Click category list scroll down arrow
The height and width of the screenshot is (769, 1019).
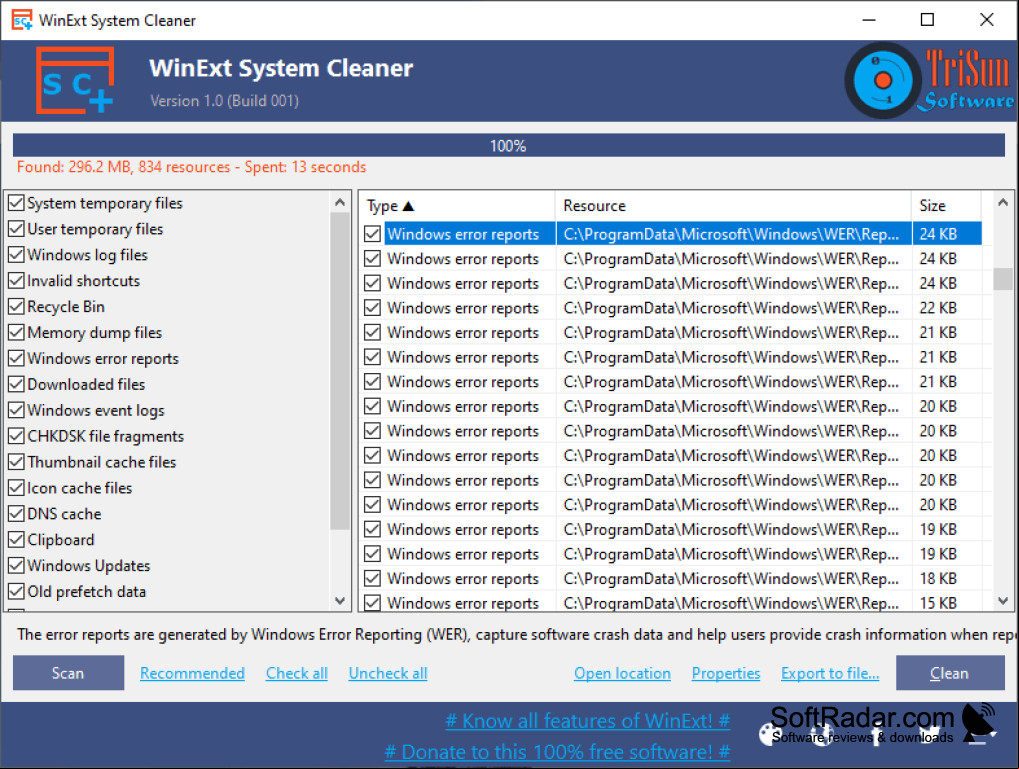click(340, 601)
